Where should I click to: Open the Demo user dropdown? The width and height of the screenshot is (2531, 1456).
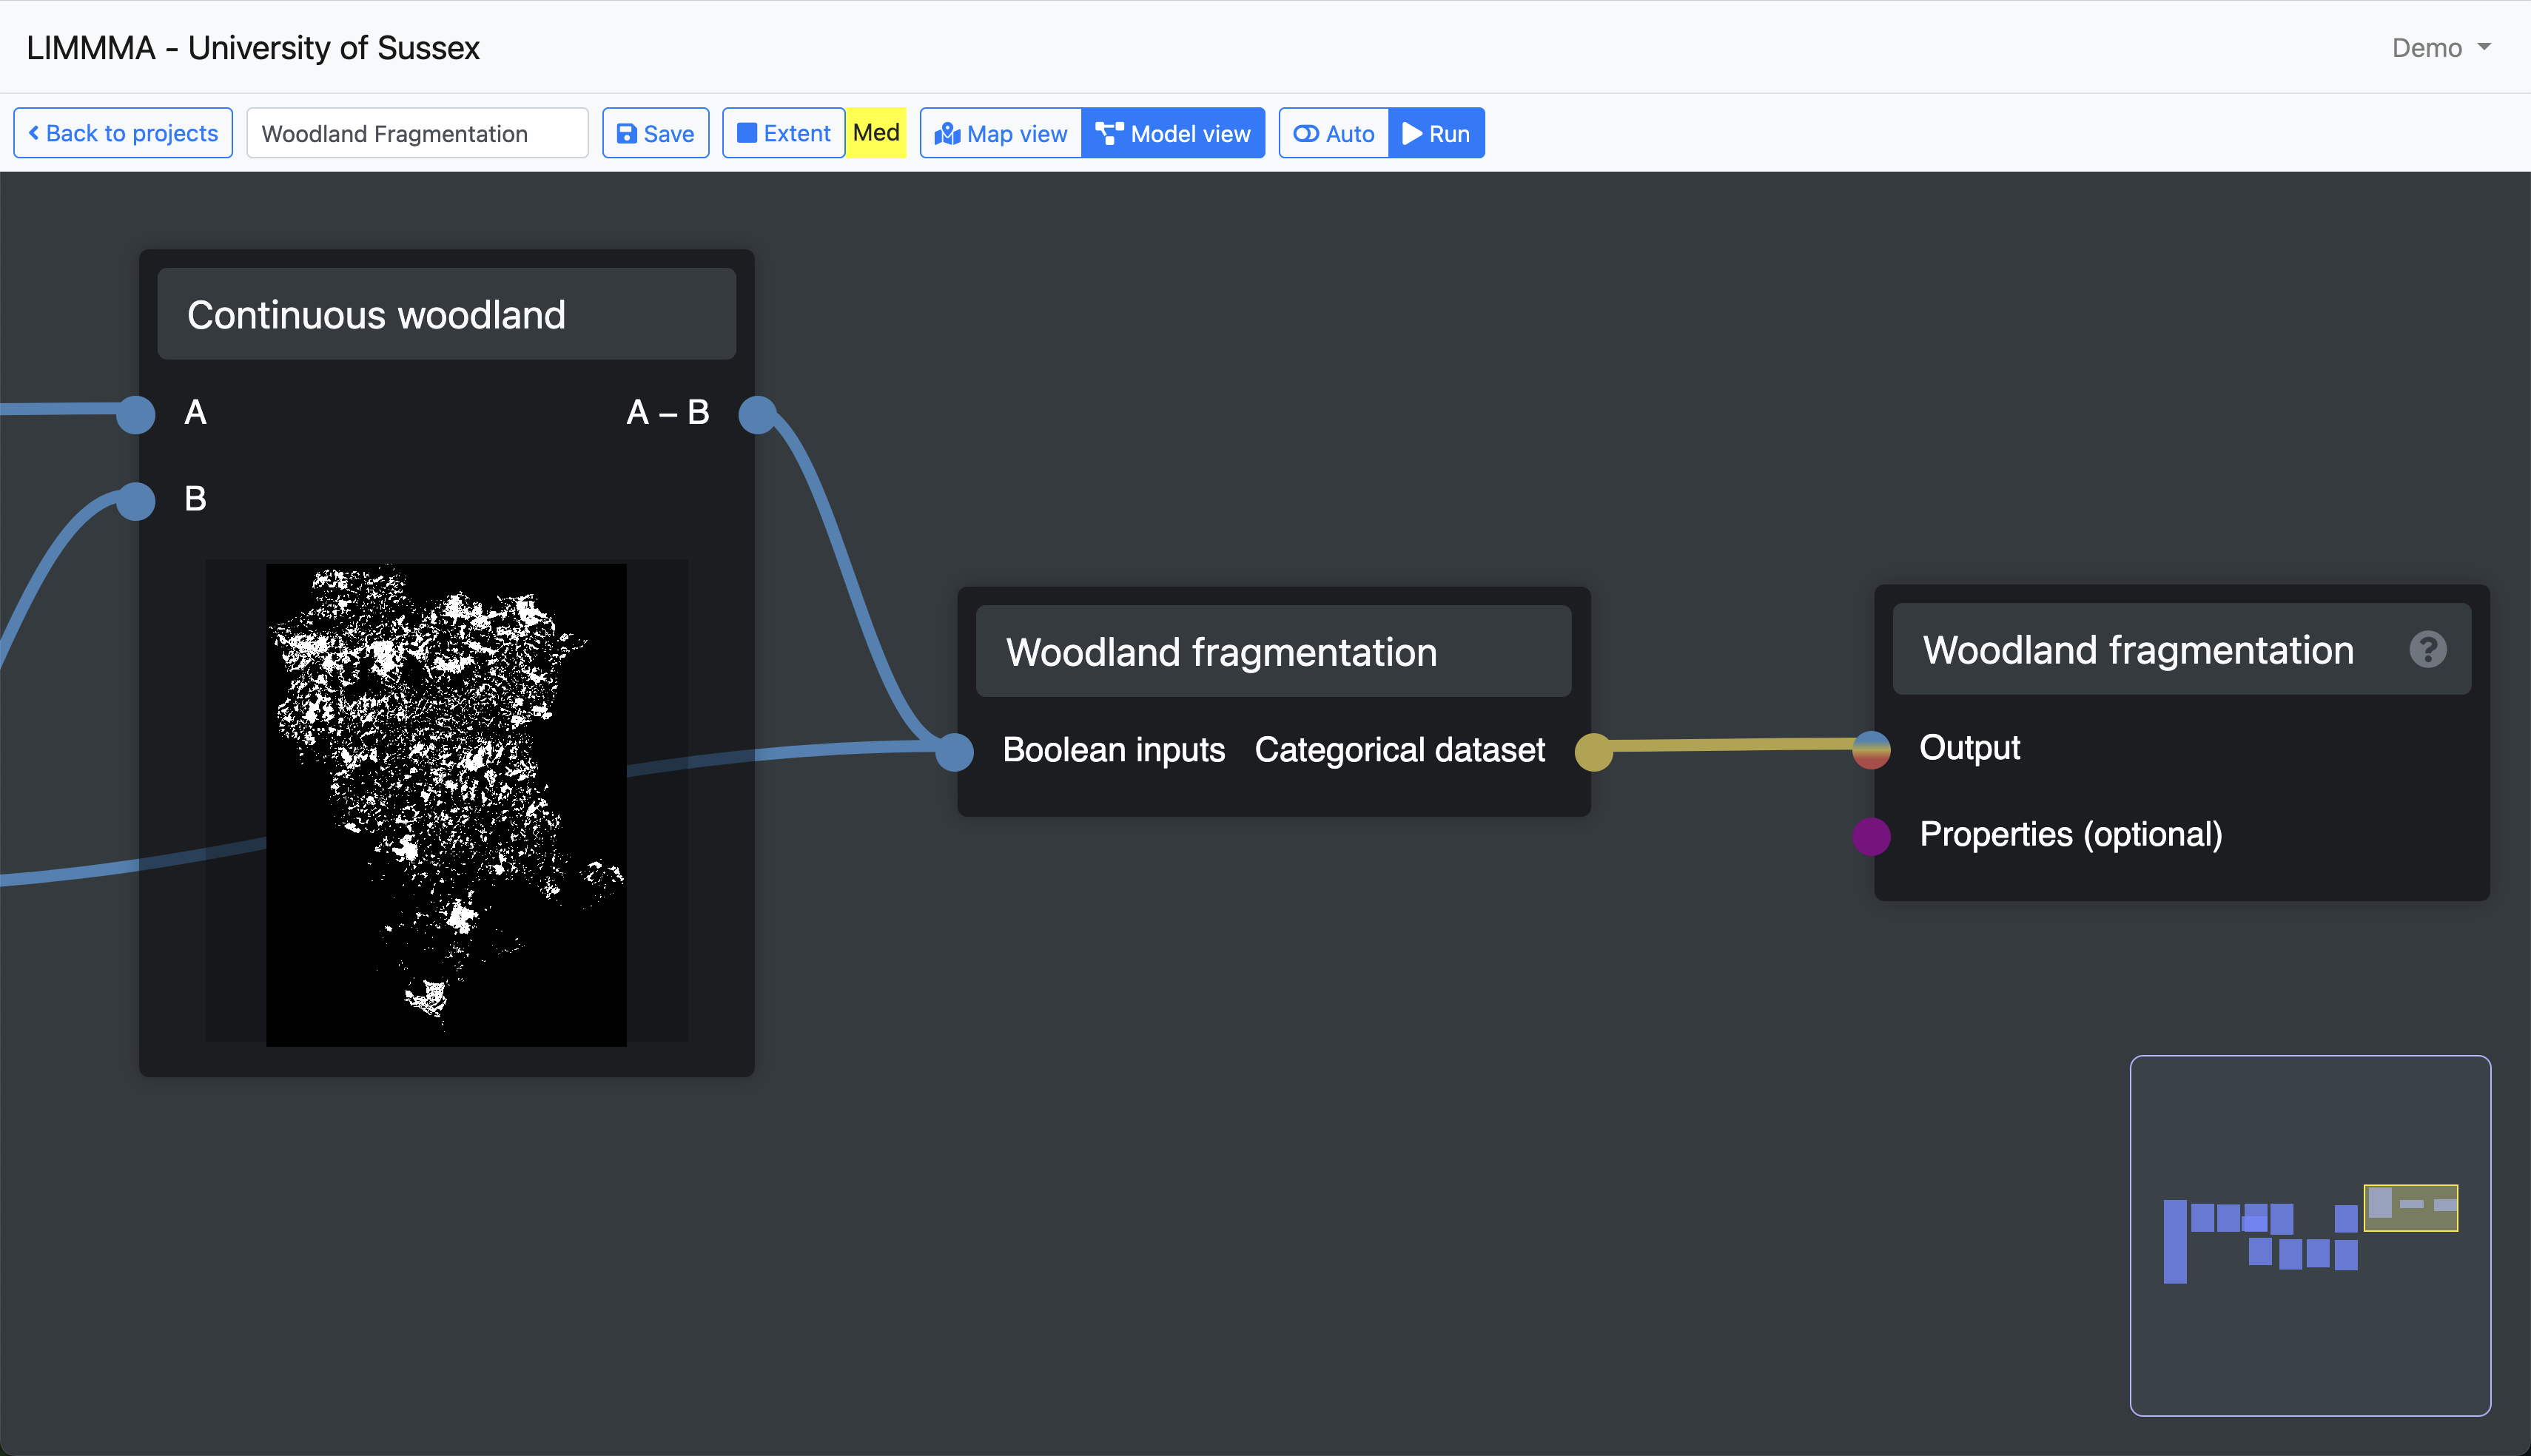pyautogui.click(x=2440, y=48)
